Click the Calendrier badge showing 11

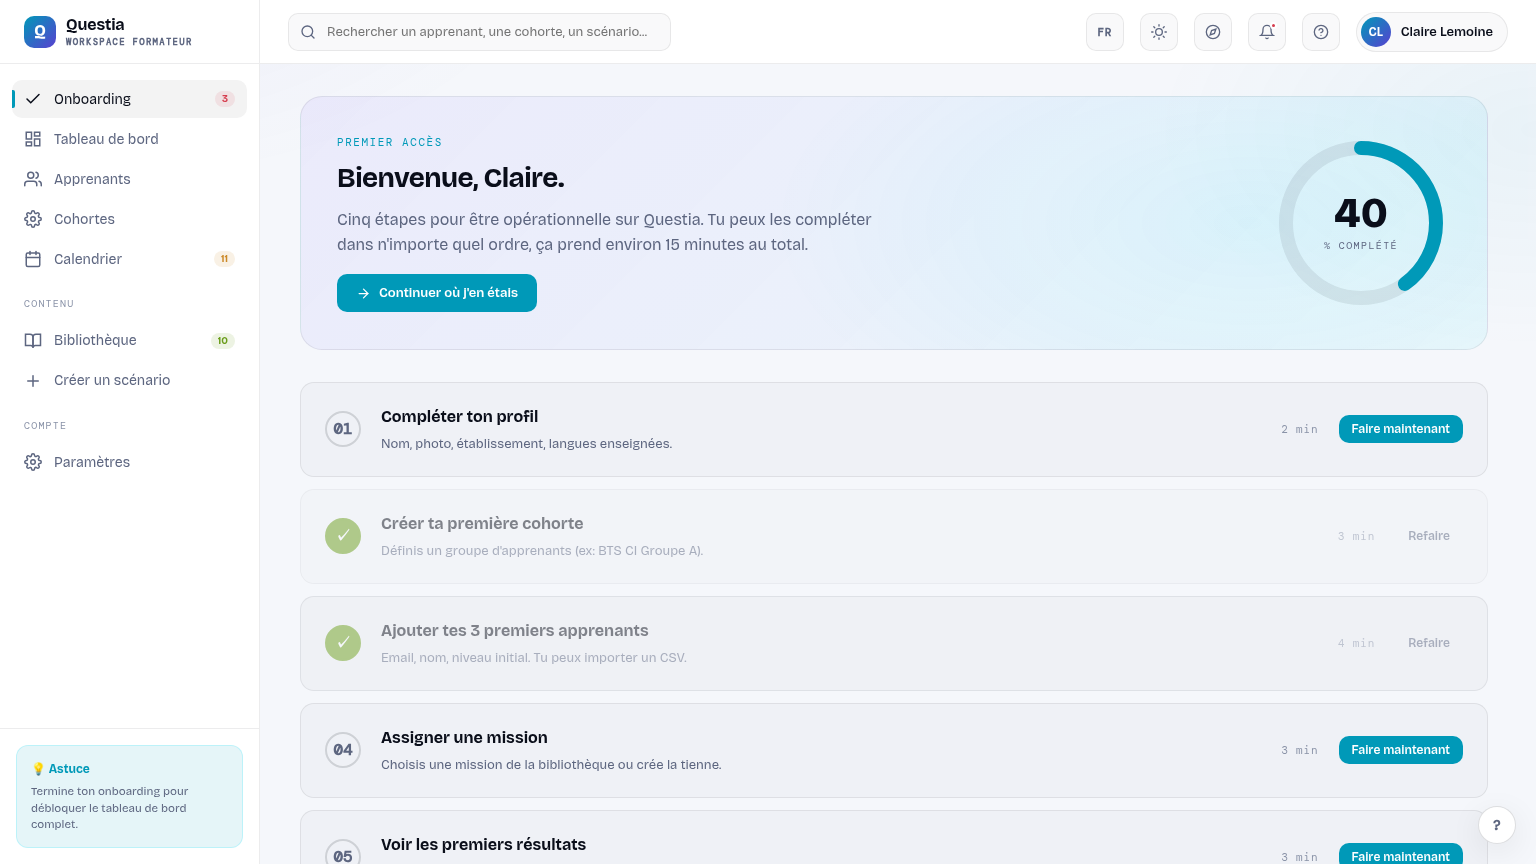pyautogui.click(x=224, y=259)
